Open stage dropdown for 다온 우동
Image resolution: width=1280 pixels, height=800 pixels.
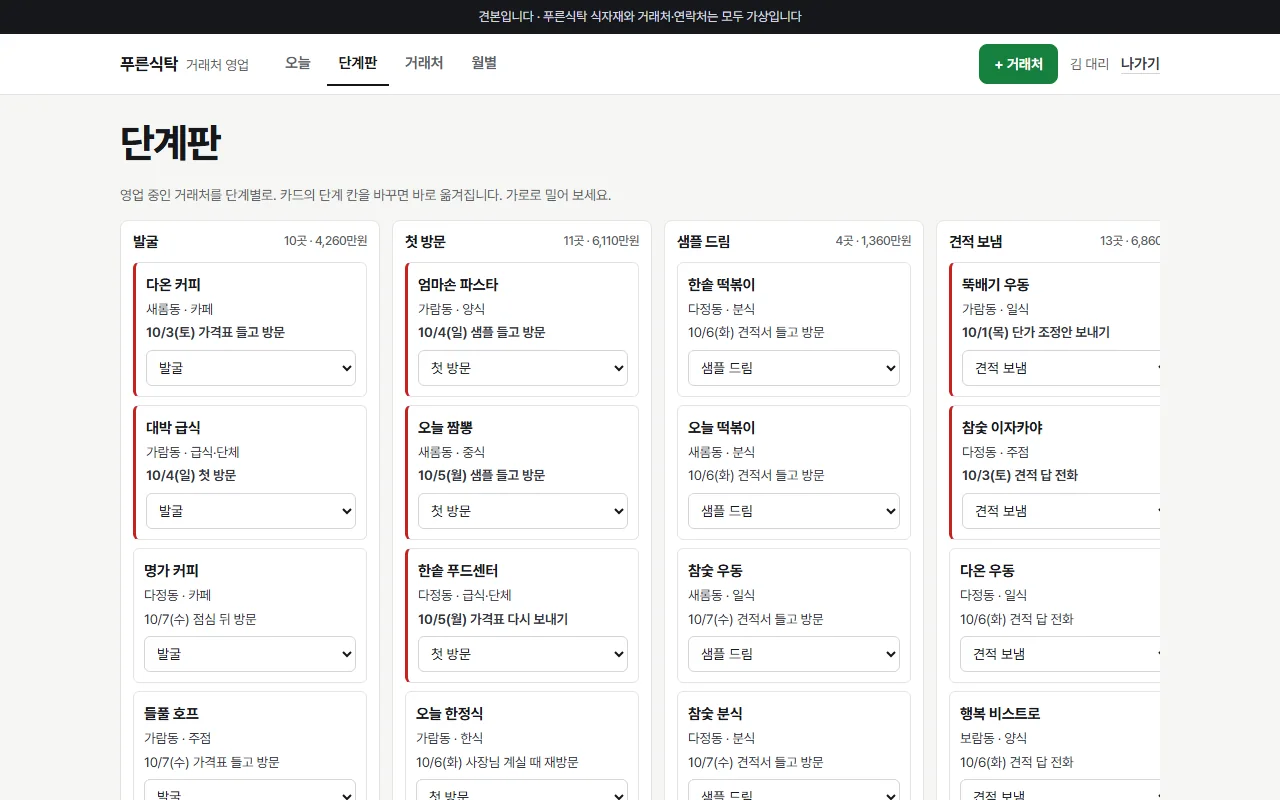click(1060, 654)
